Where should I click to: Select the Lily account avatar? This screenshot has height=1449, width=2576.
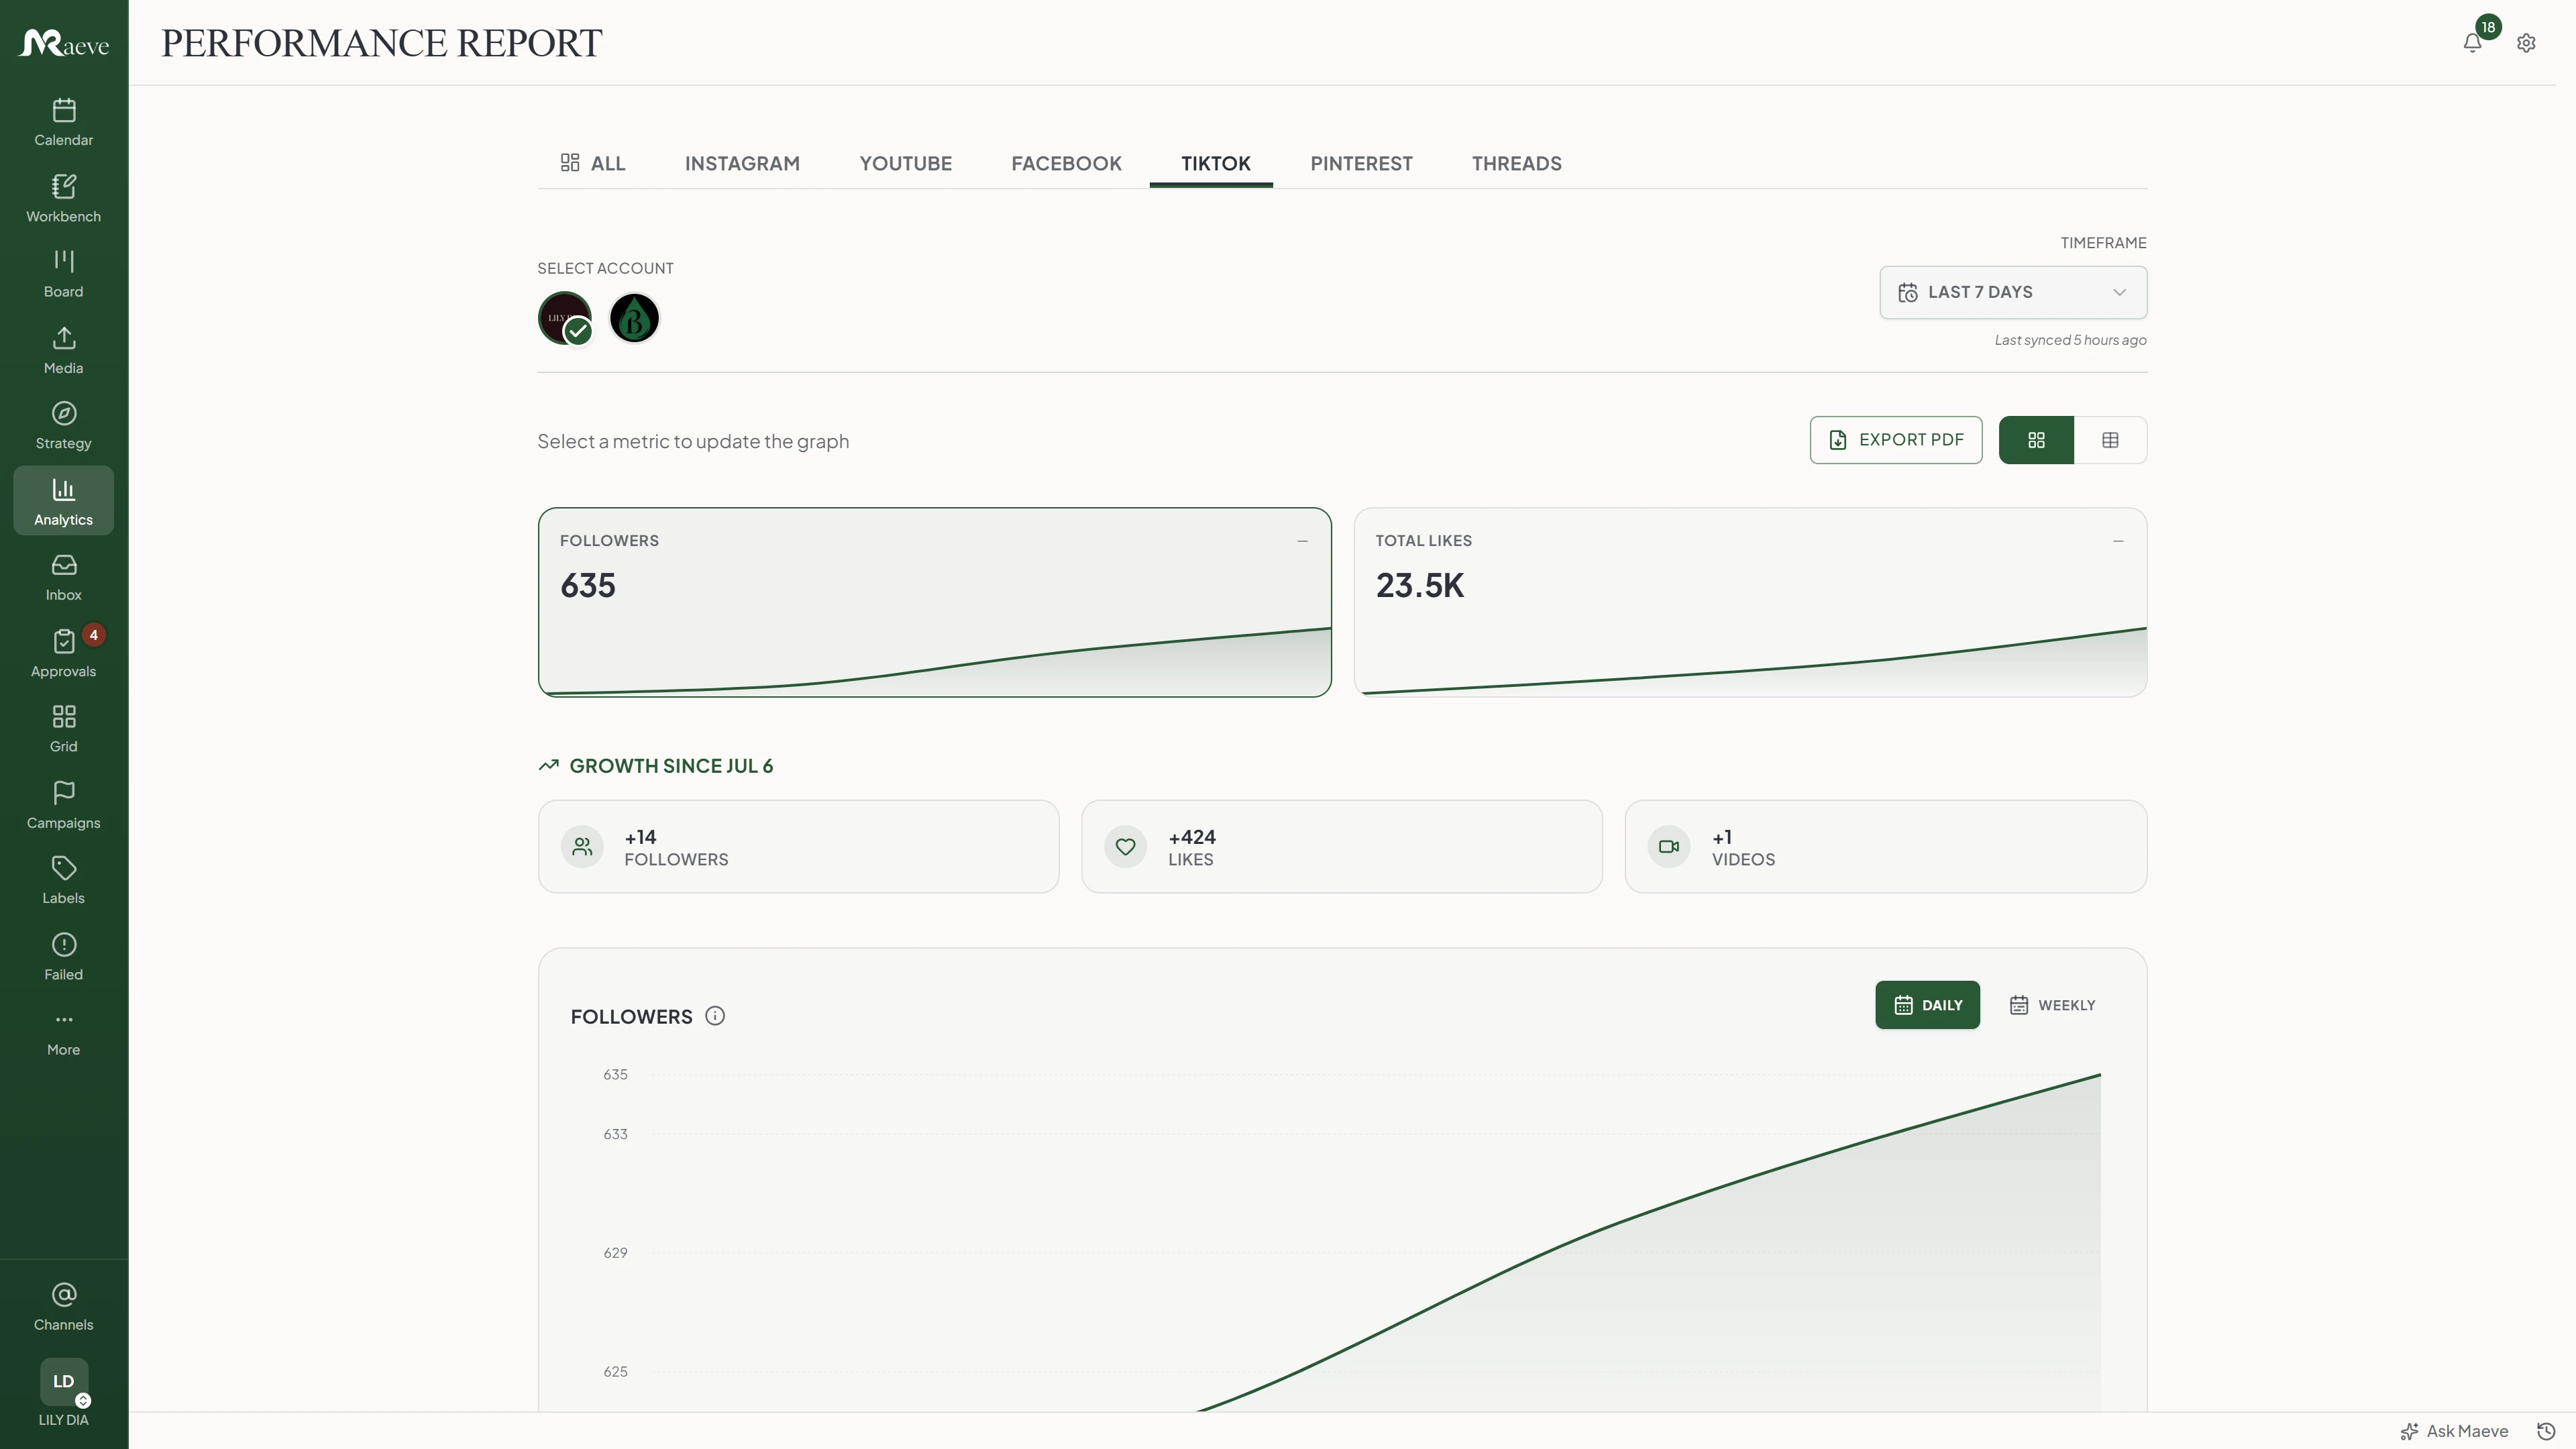[565, 318]
